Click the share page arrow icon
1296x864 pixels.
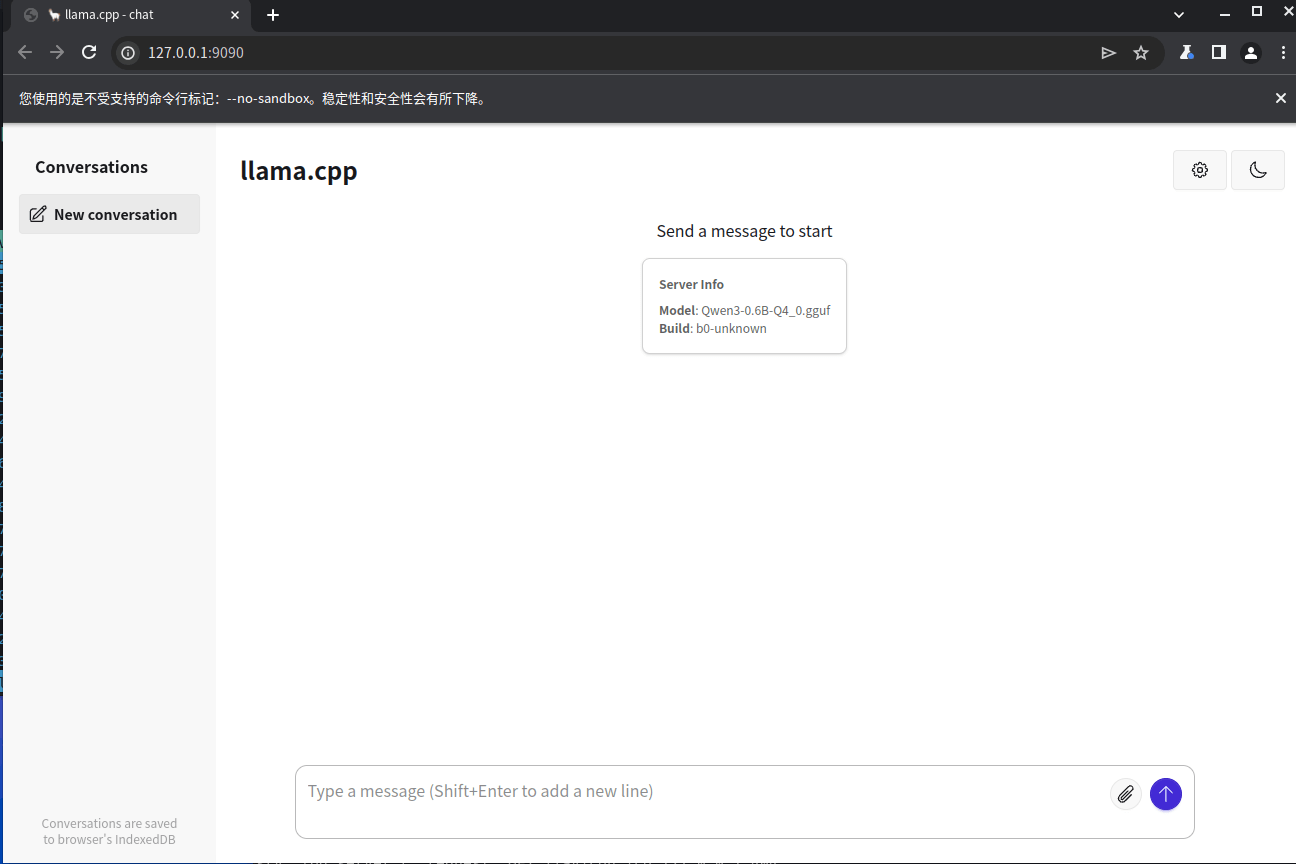pos(1108,53)
